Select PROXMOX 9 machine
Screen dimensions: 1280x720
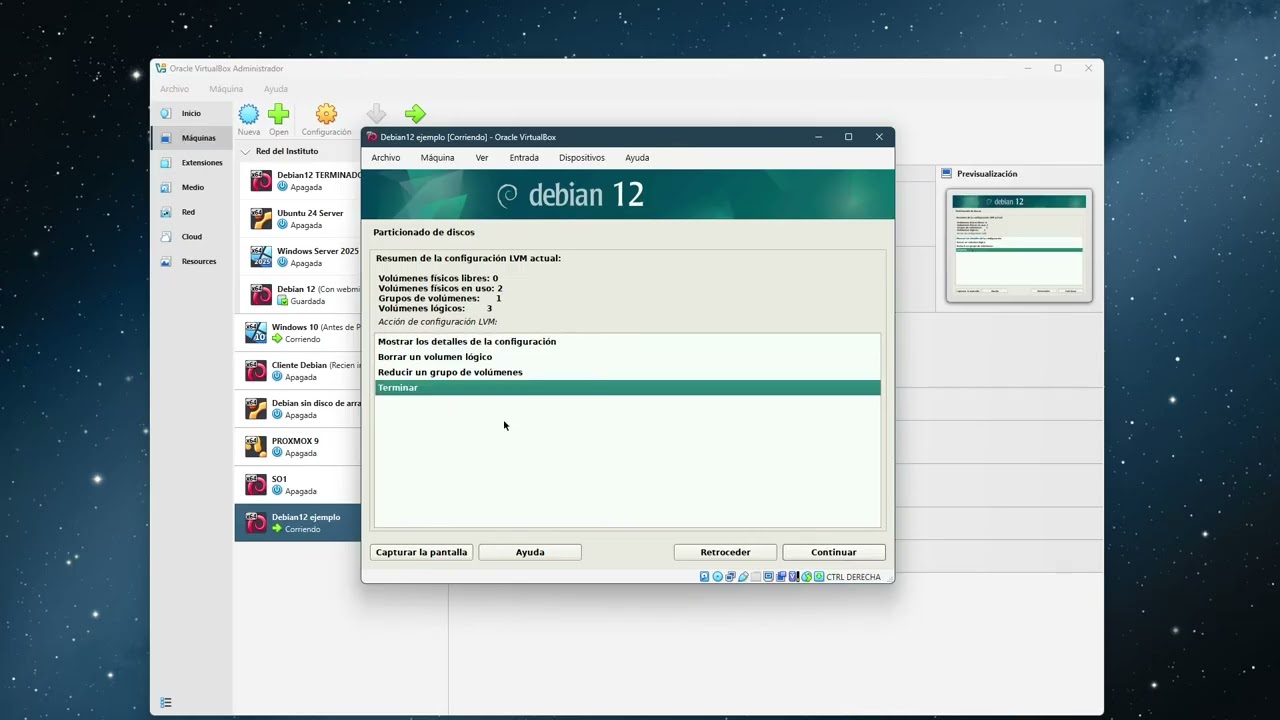[298, 447]
